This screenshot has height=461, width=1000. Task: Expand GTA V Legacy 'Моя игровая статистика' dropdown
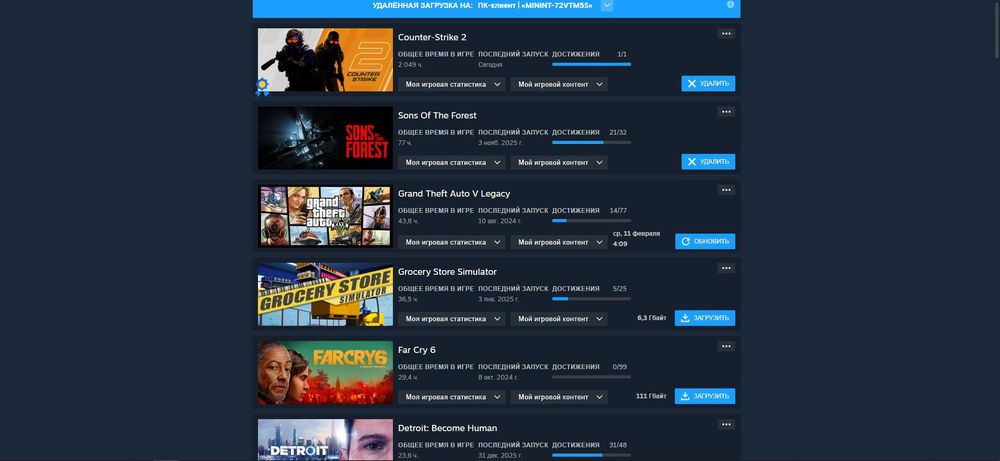click(452, 242)
